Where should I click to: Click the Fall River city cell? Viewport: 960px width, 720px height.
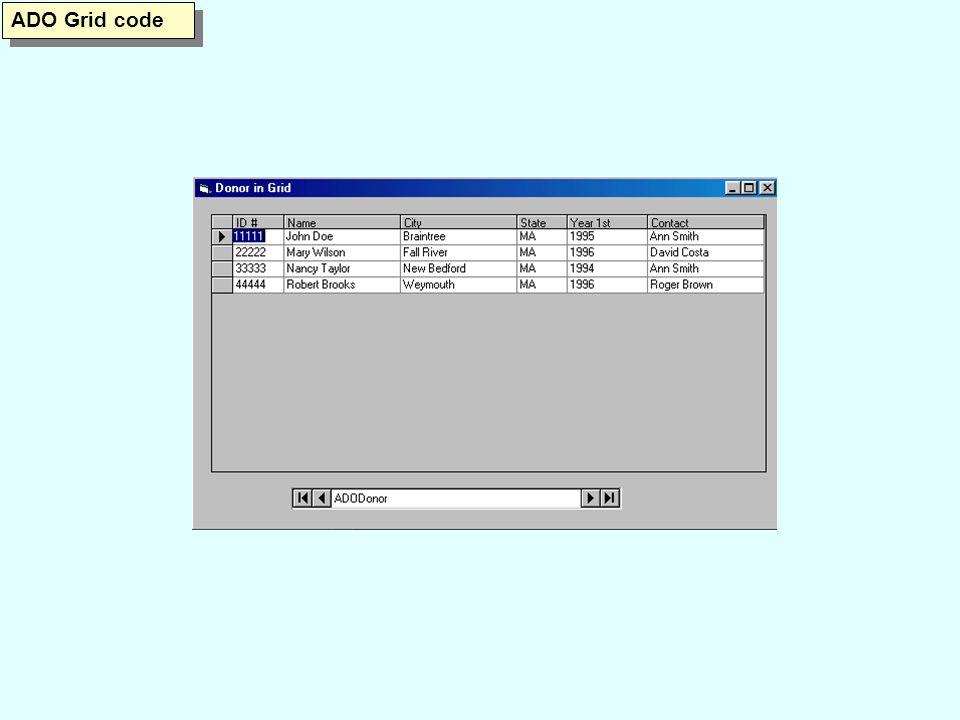click(x=459, y=252)
